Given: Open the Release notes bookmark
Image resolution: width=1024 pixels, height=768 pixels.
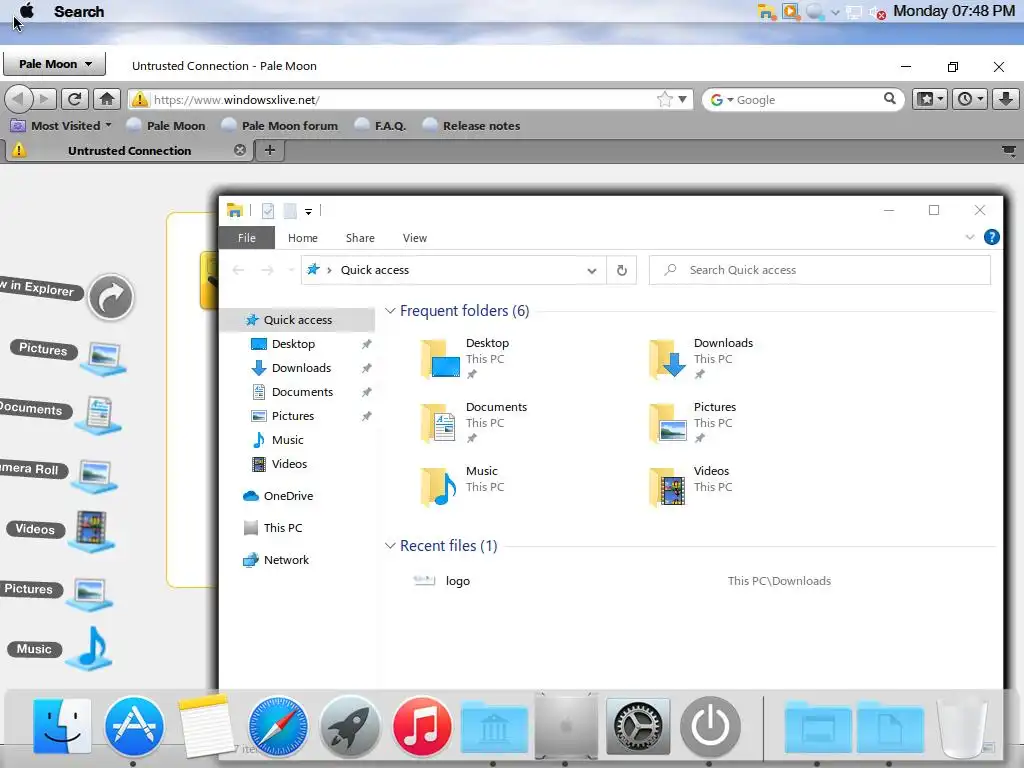Looking at the screenshot, I should click(x=472, y=125).
